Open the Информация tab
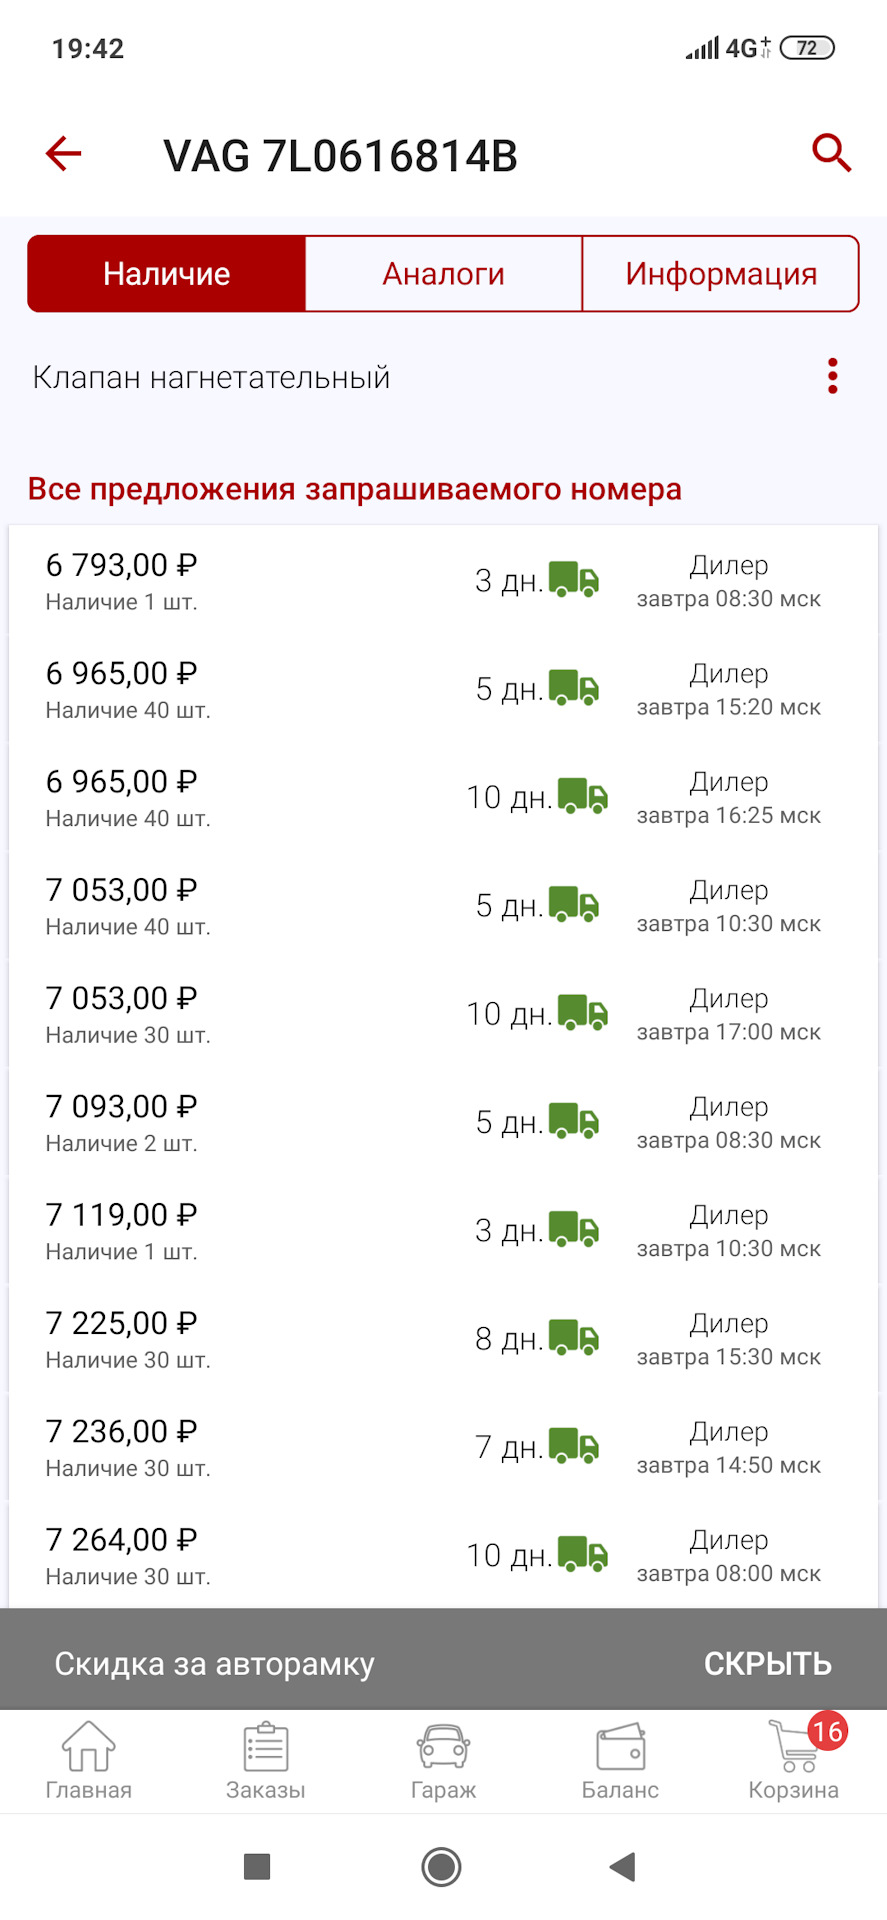The height and width of the screenshot is (1920, 887). pos(720,274)
